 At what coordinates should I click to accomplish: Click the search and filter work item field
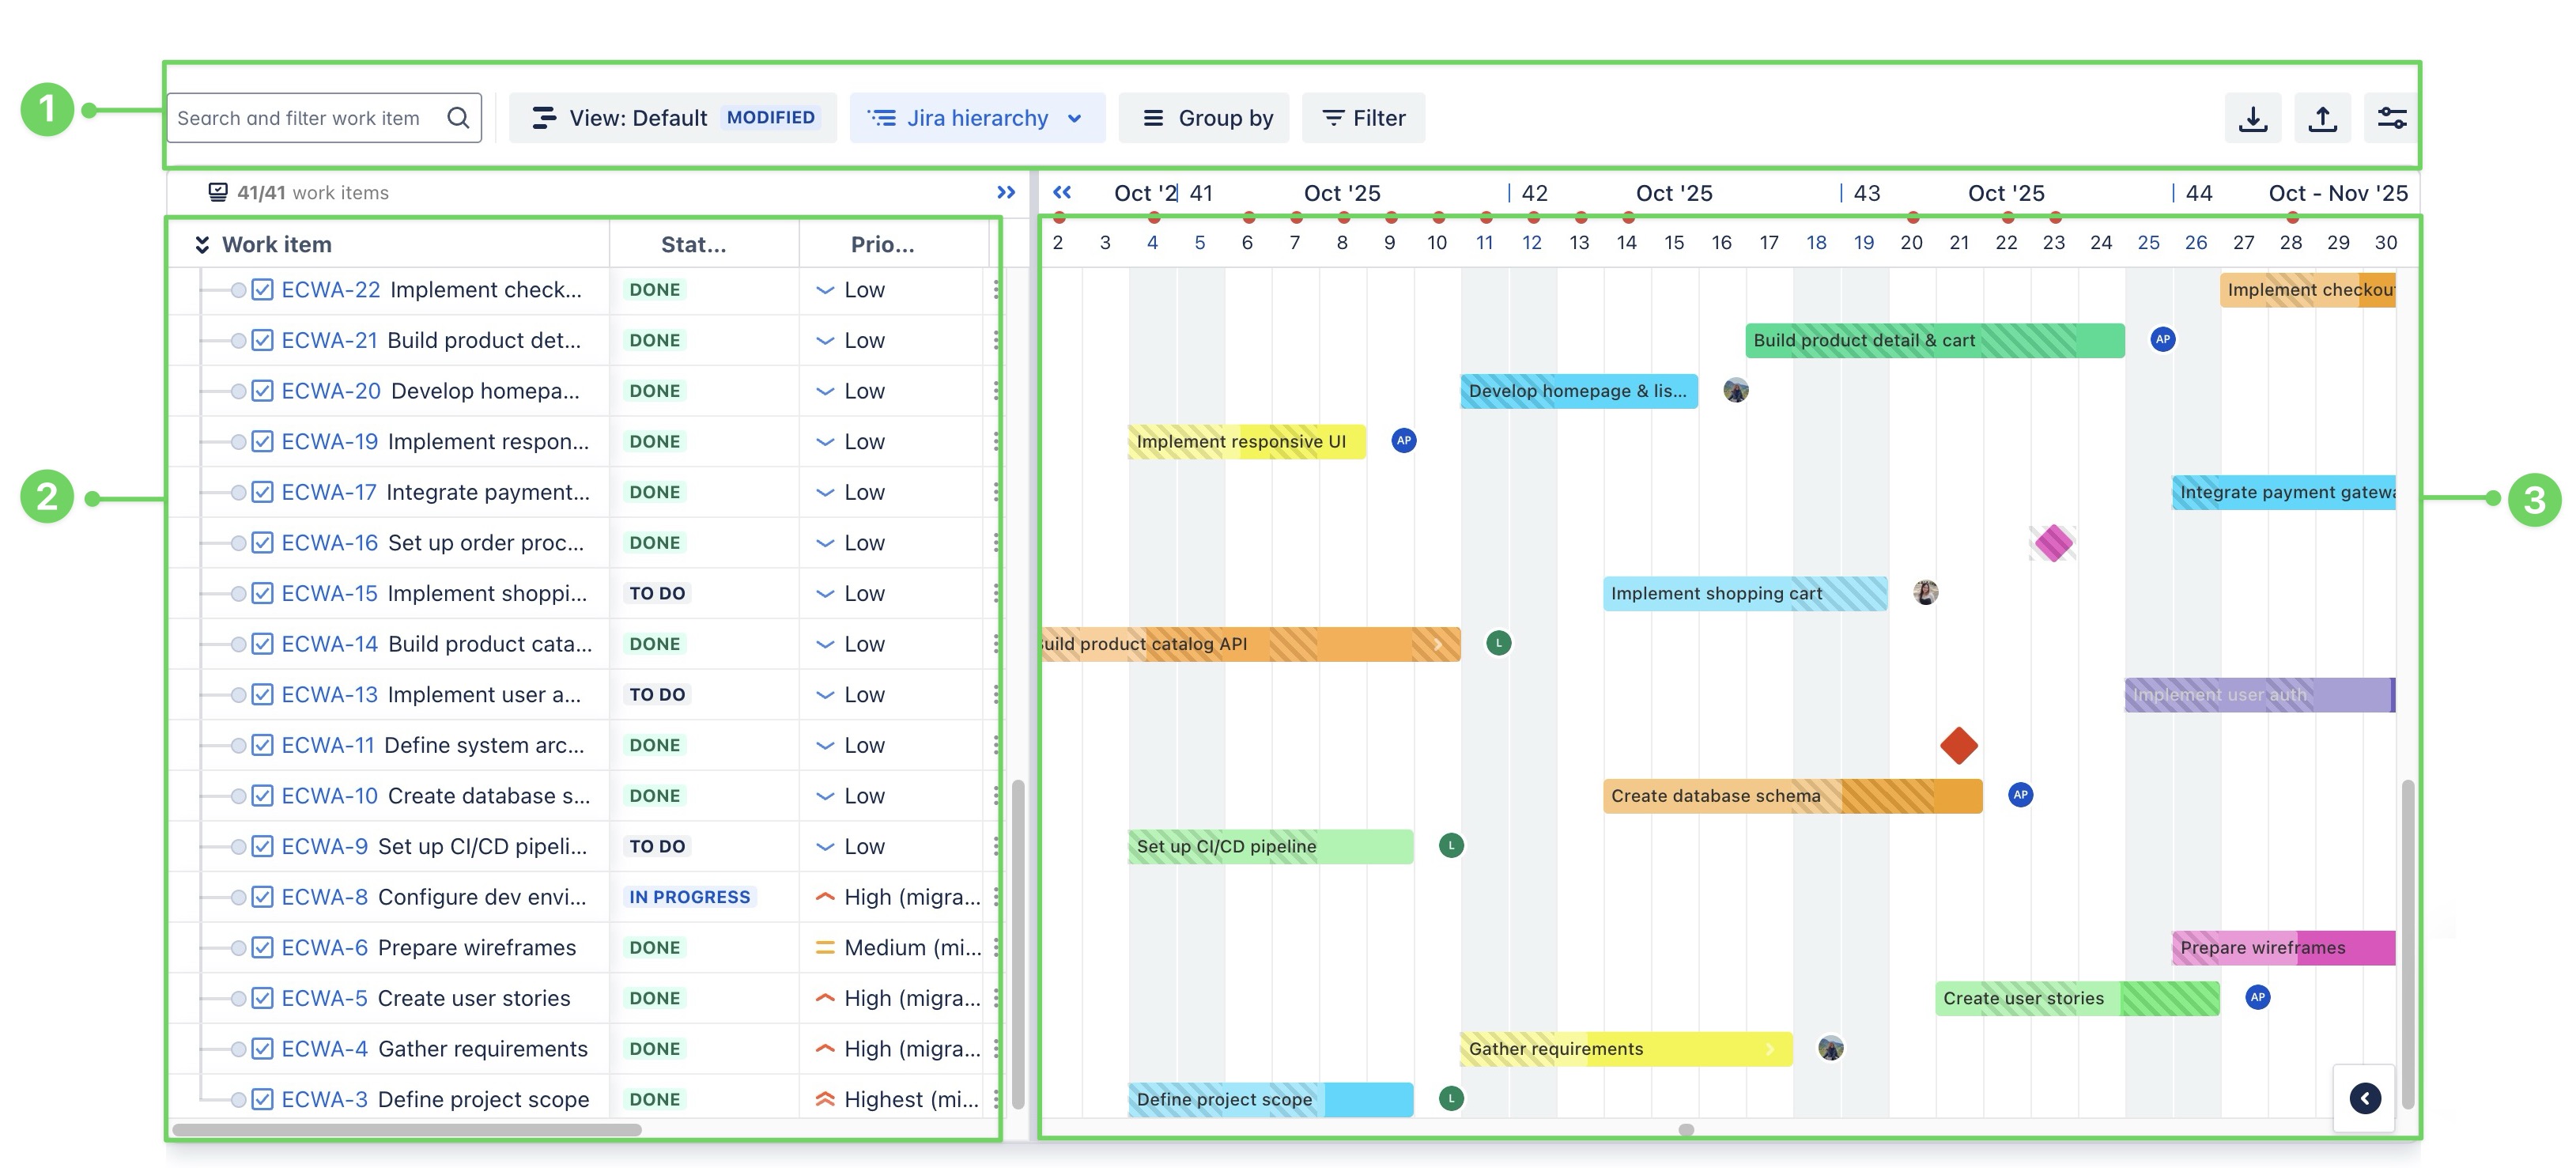coord(300,118)
